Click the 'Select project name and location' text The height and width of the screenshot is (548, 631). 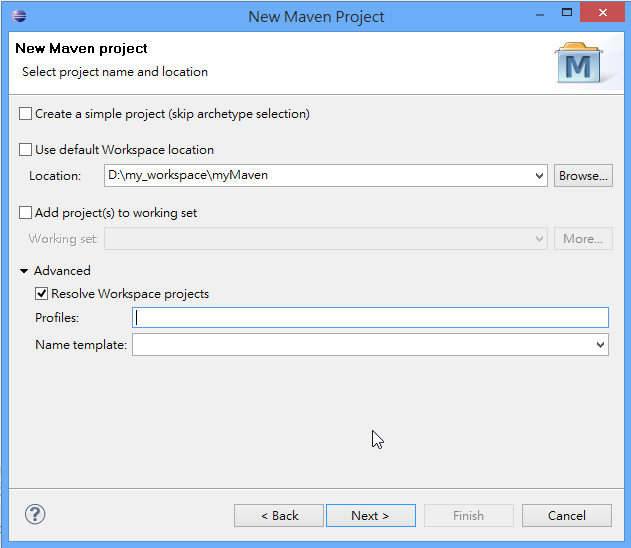pos(115,72)
